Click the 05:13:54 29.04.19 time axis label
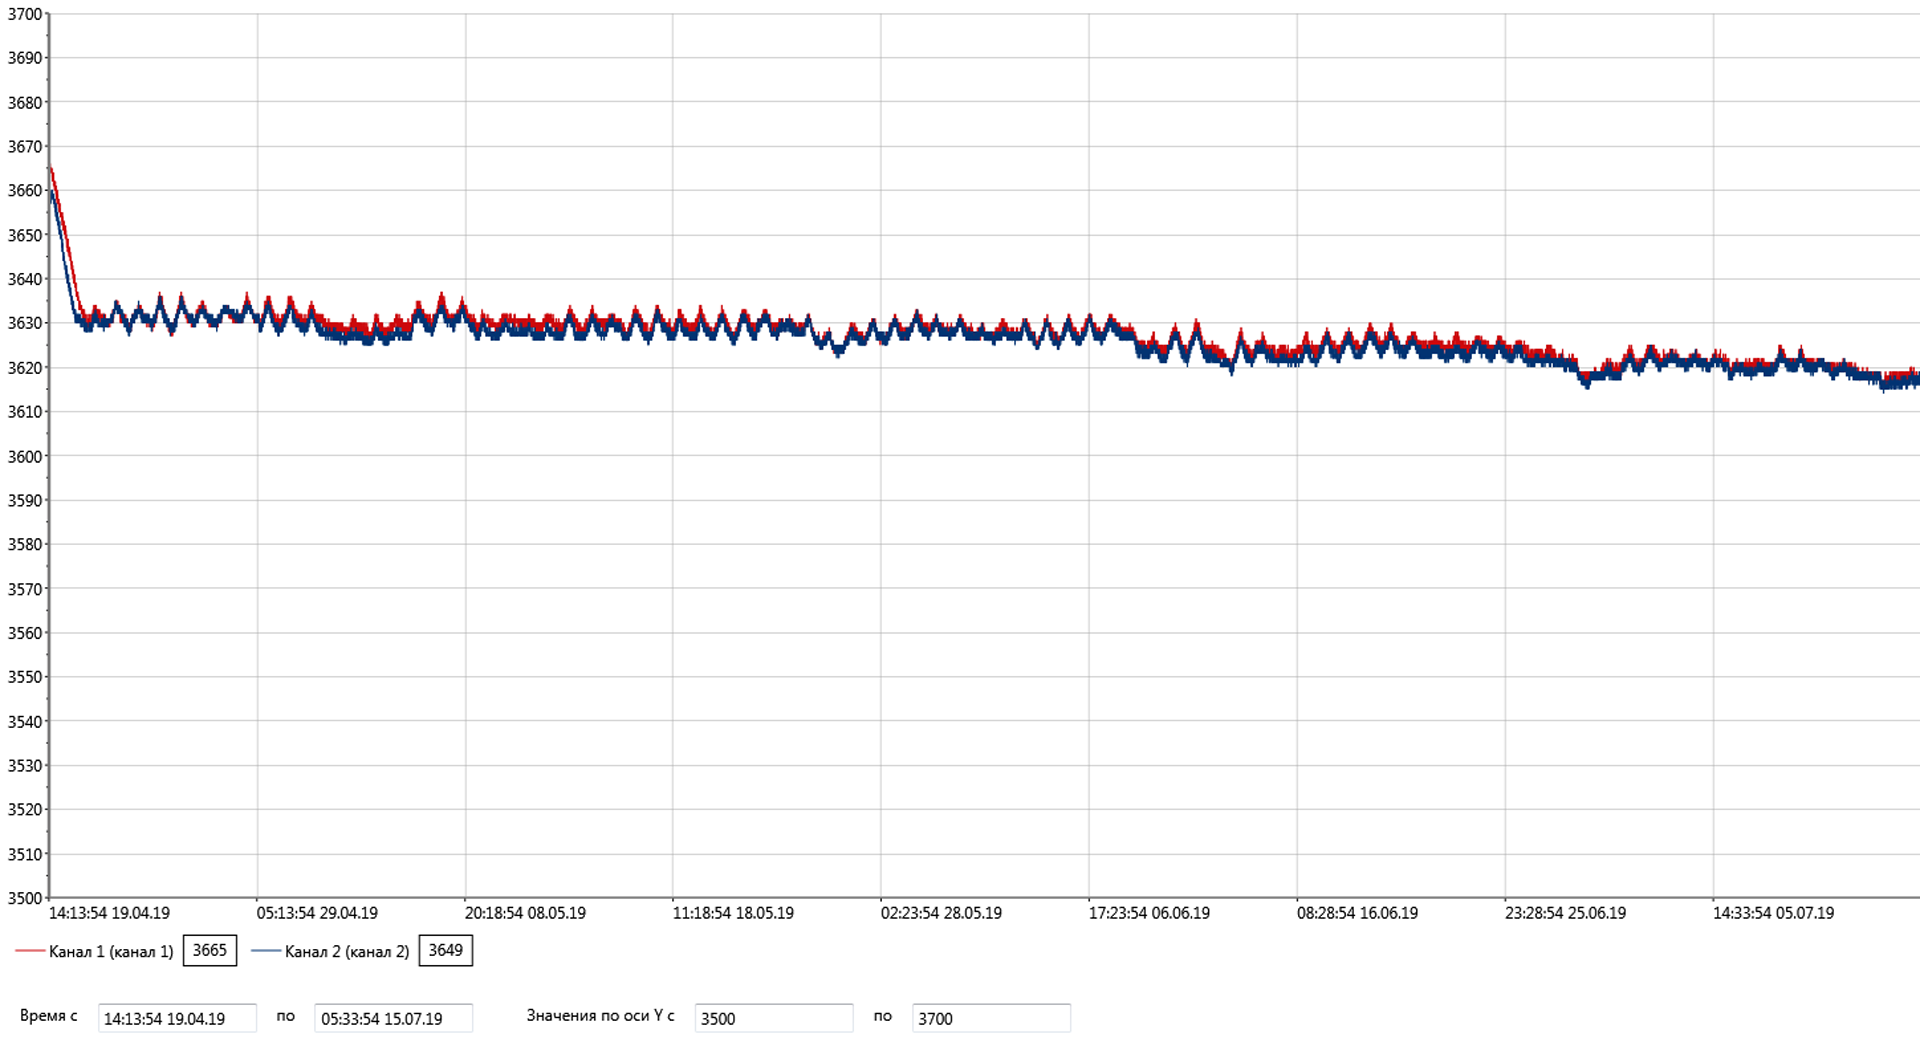 click(317, 913)
